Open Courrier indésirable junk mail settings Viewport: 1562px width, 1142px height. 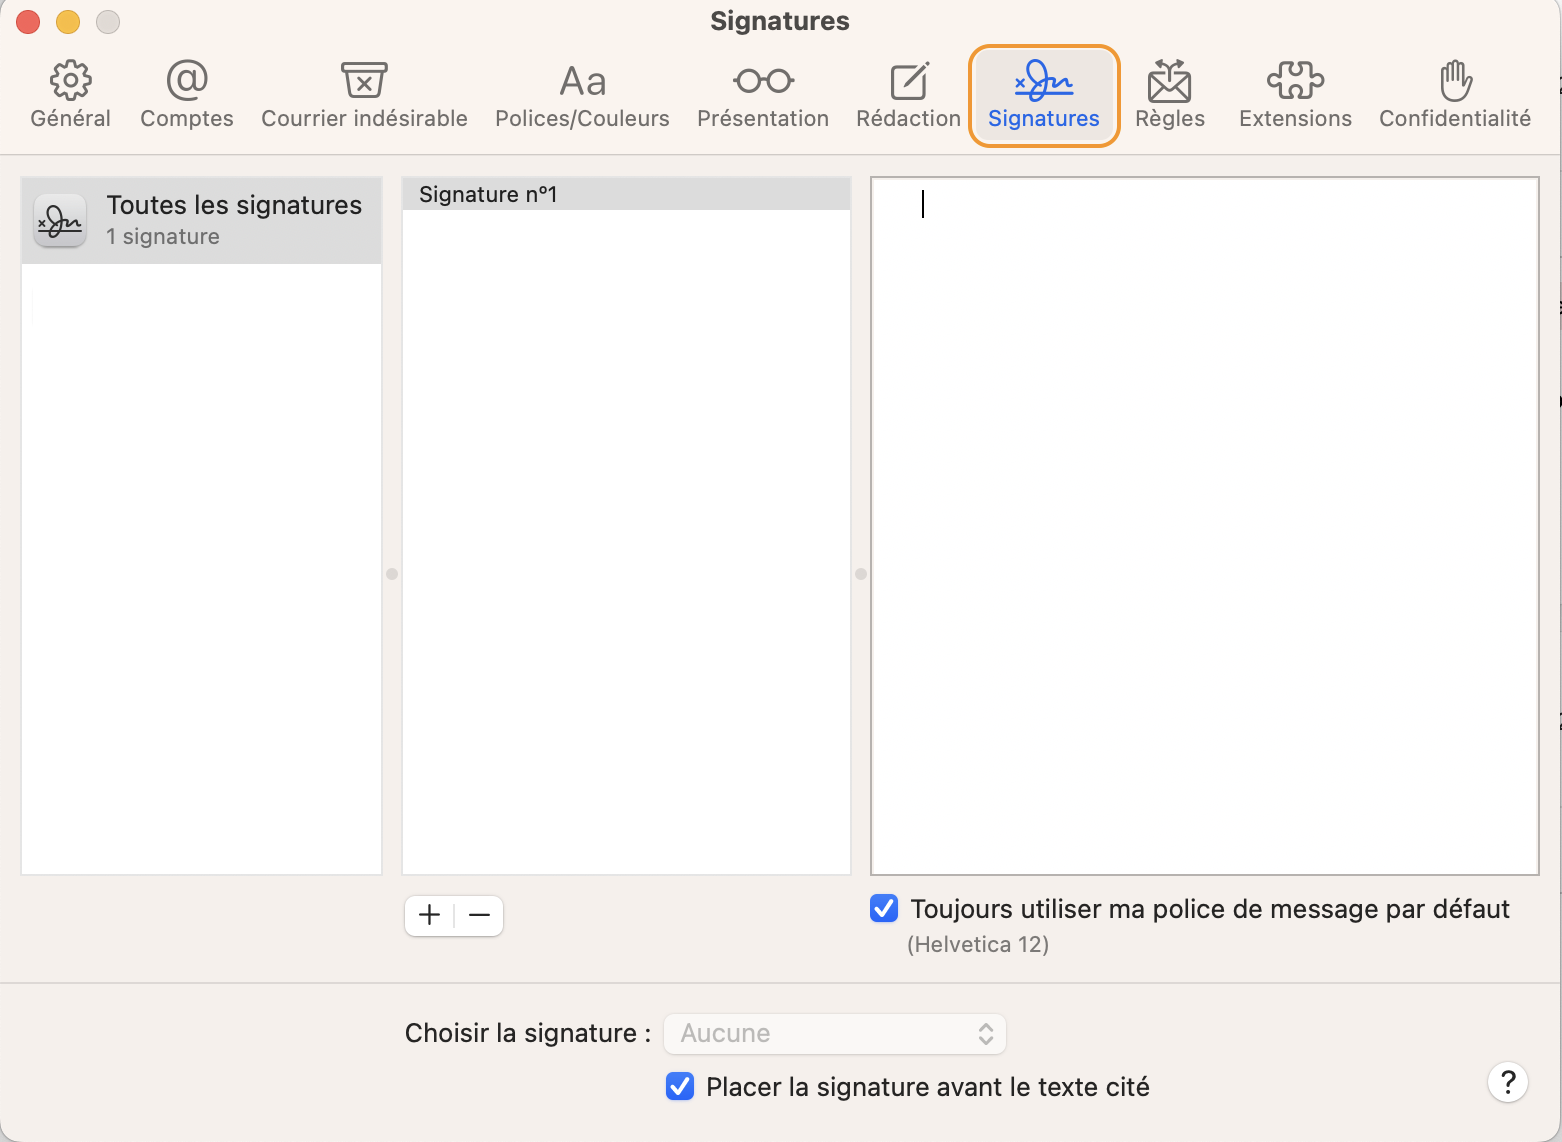(x=364, y=96)
